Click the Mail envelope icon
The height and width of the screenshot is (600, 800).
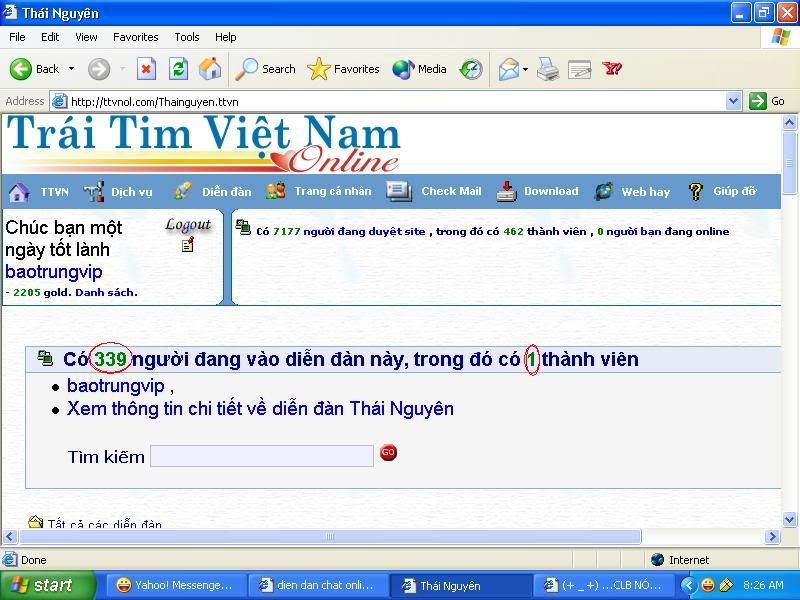(x=509, y=69)
